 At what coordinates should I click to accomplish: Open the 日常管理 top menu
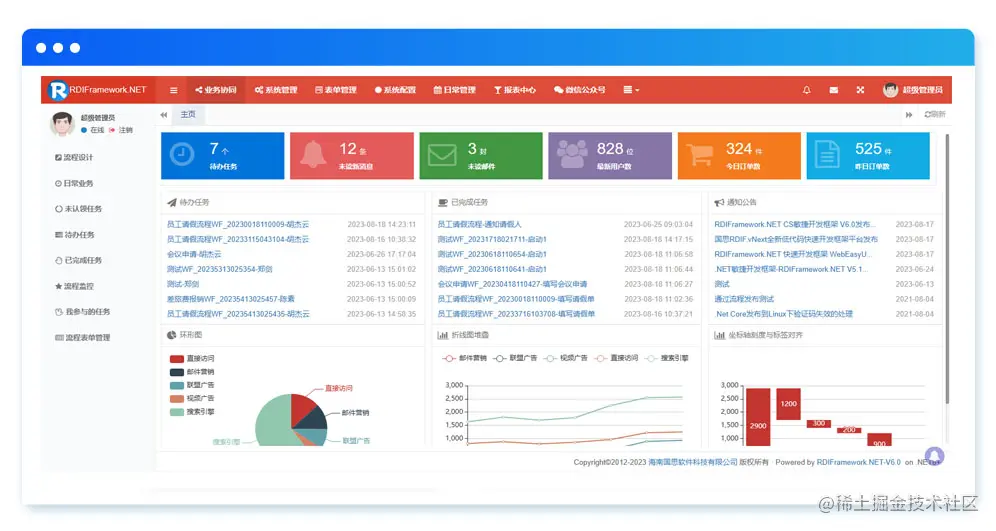pyautogui.click(x=455, y=90)
